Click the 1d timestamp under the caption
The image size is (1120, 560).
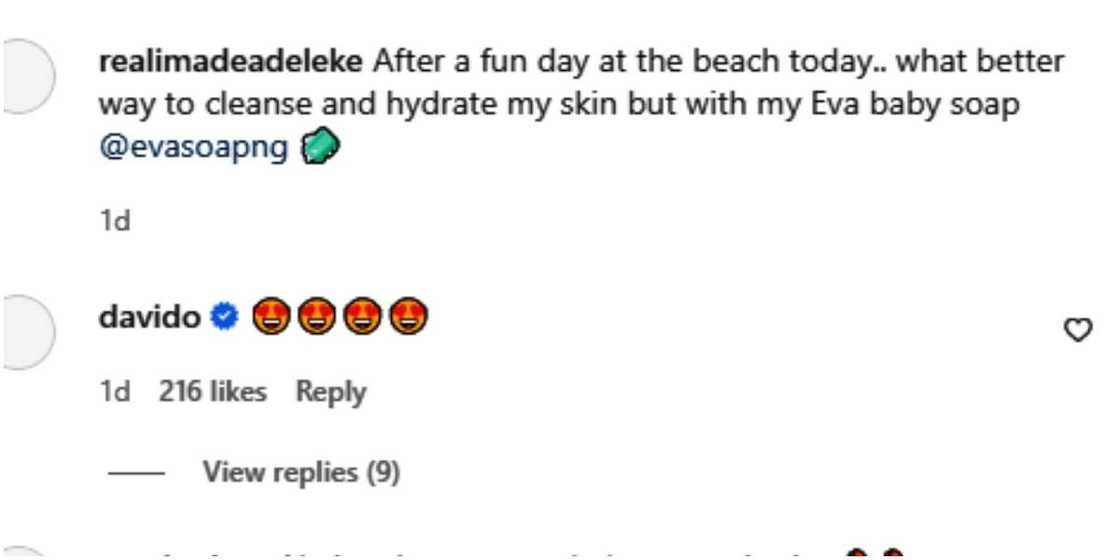pos(116,220)
